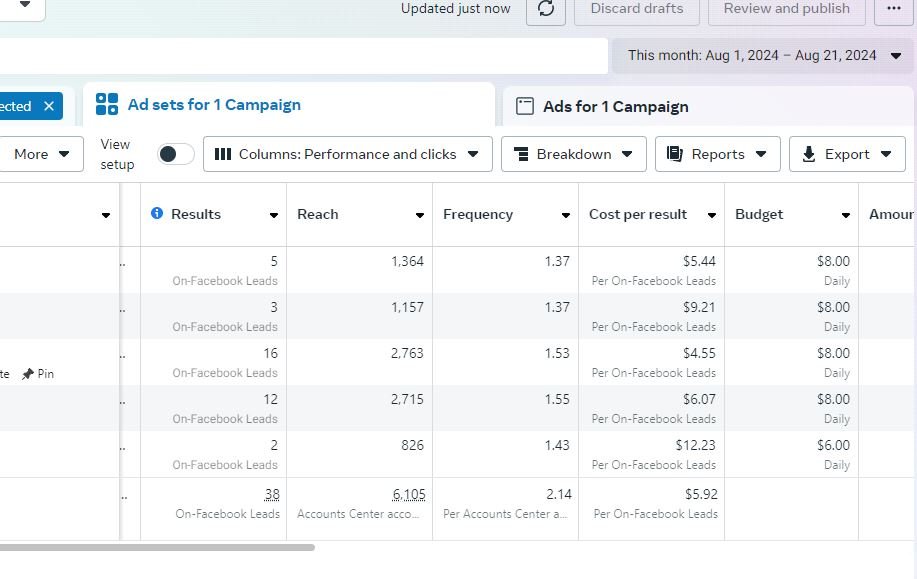This screenshot has width=917, height=579.
Task: Click Updated just now status text
Action: [456, 8]
